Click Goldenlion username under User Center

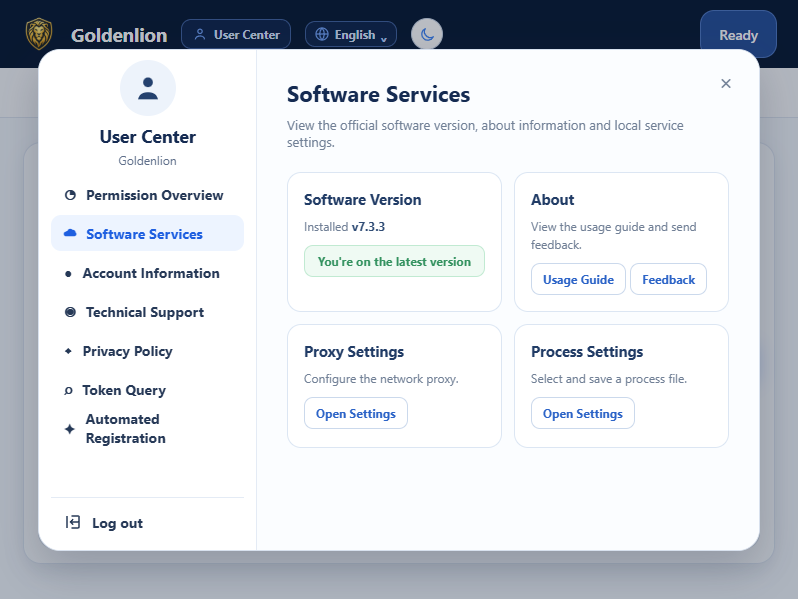point(148,161)
